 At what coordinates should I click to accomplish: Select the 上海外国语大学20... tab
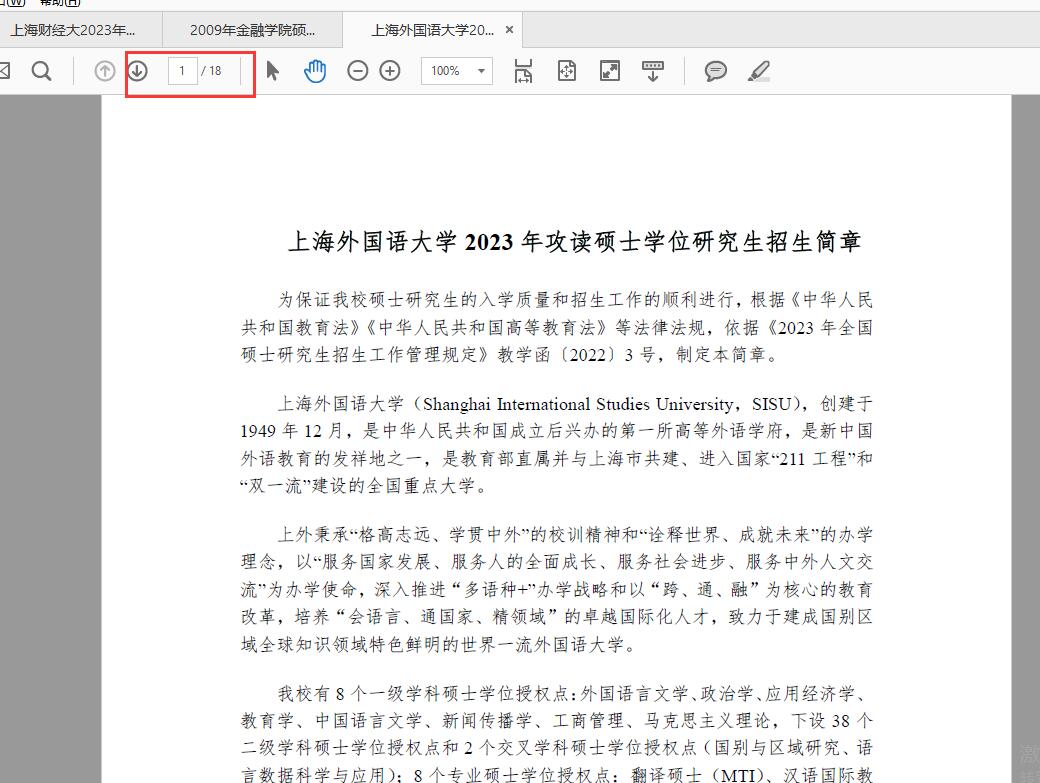click(432, 30)
